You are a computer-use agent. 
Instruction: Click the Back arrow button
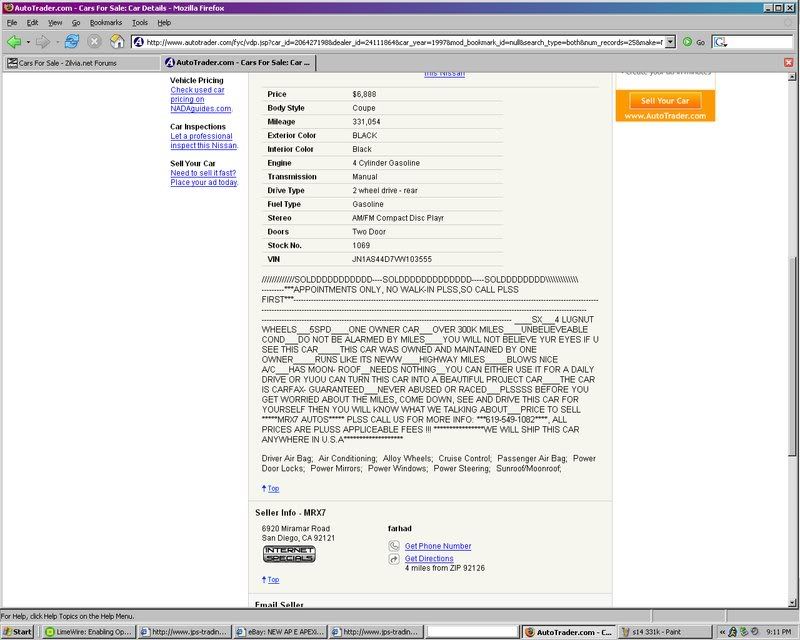[14, 42]
